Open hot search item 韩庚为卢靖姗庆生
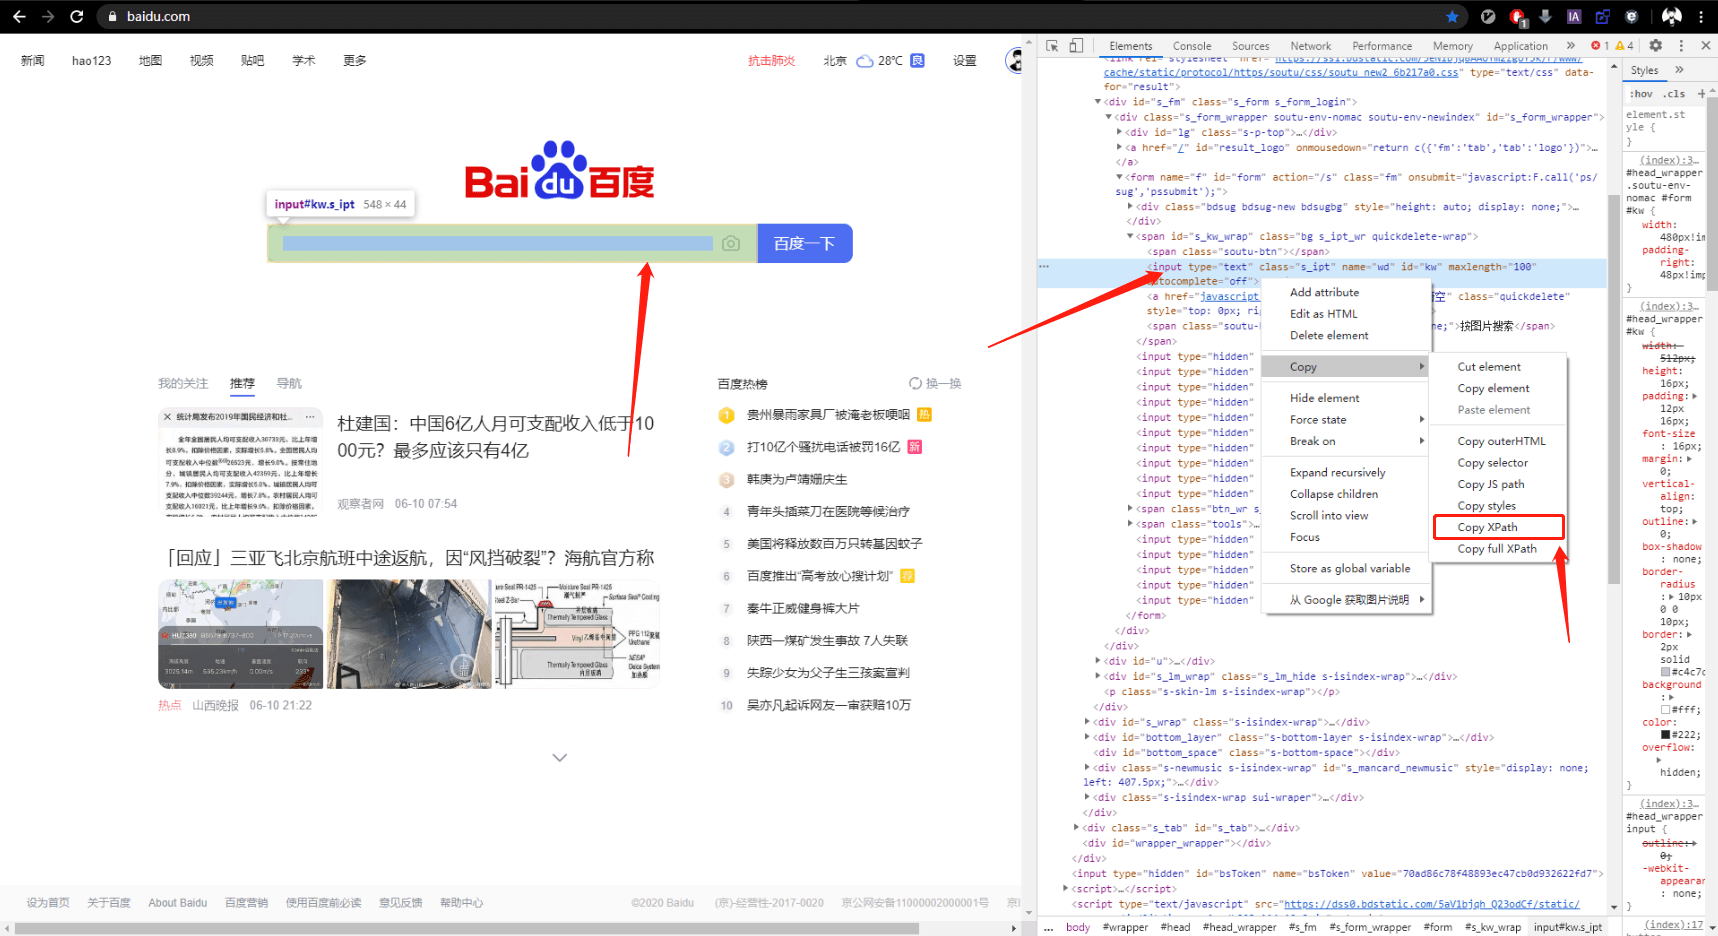 796,480
